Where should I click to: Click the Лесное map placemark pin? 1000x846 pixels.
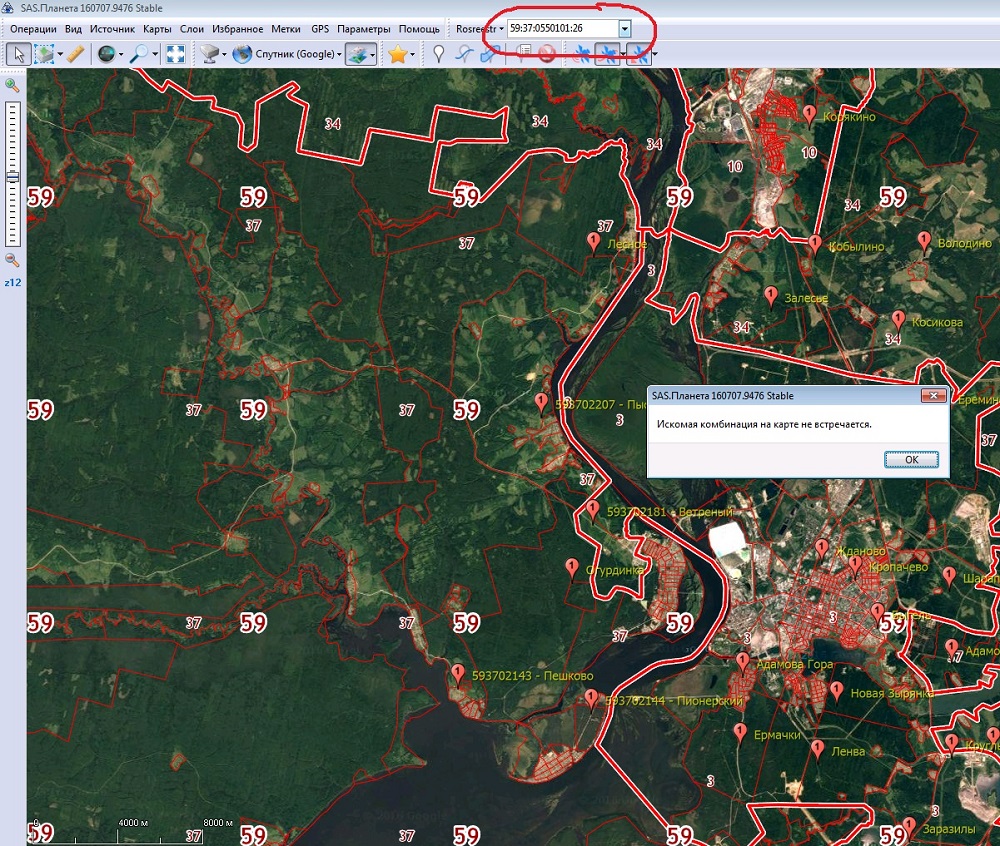[x=594, y=242]
